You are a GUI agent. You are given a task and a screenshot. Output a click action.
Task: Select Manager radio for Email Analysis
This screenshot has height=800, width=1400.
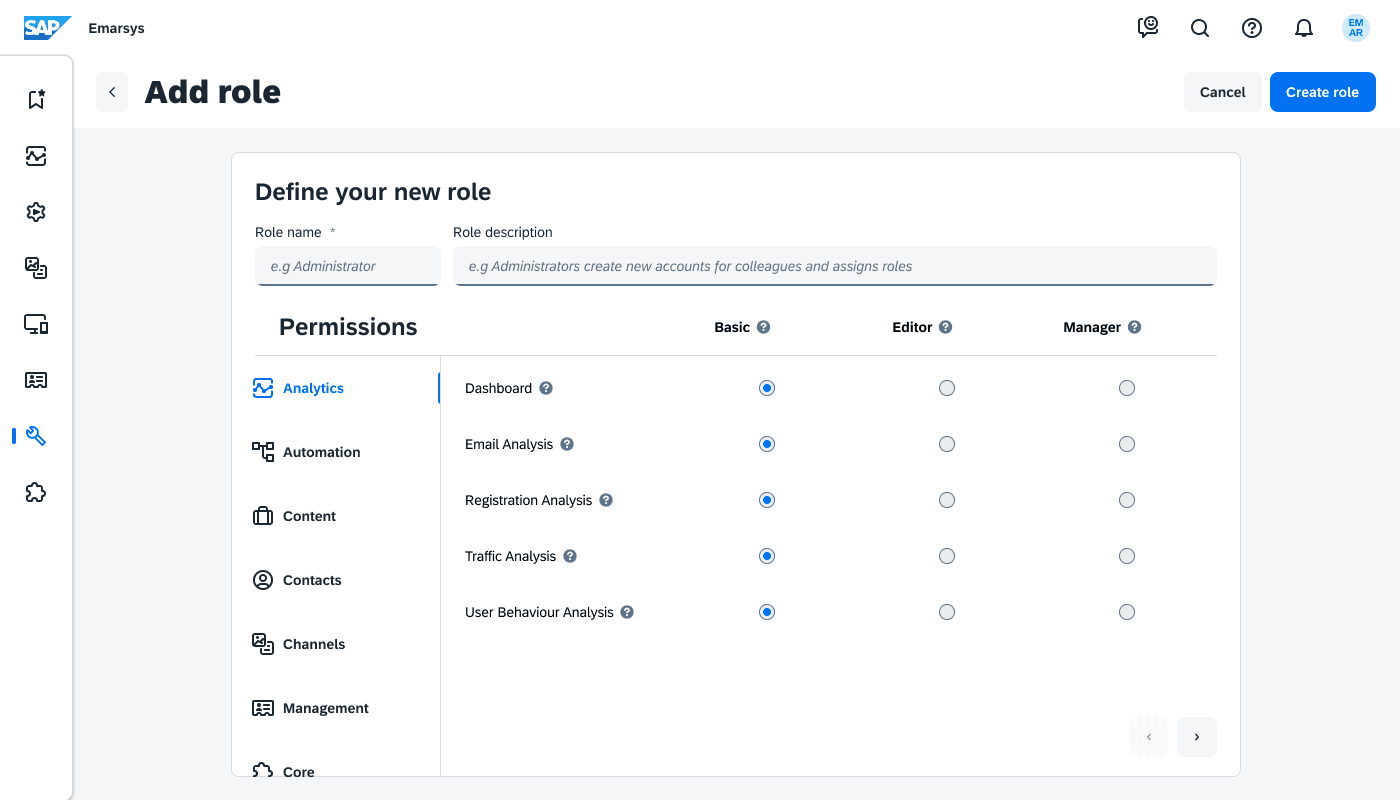click(x=1127, y=444)
